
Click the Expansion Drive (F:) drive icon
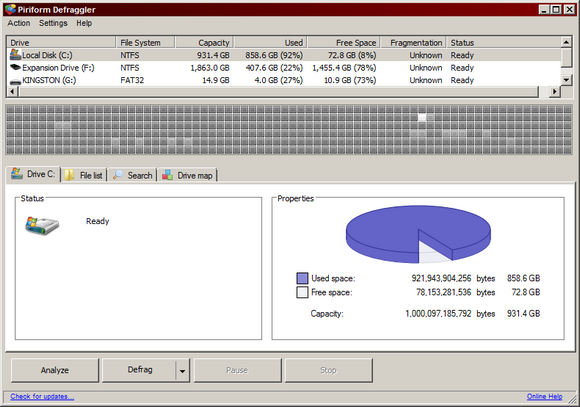coord(15,67)
